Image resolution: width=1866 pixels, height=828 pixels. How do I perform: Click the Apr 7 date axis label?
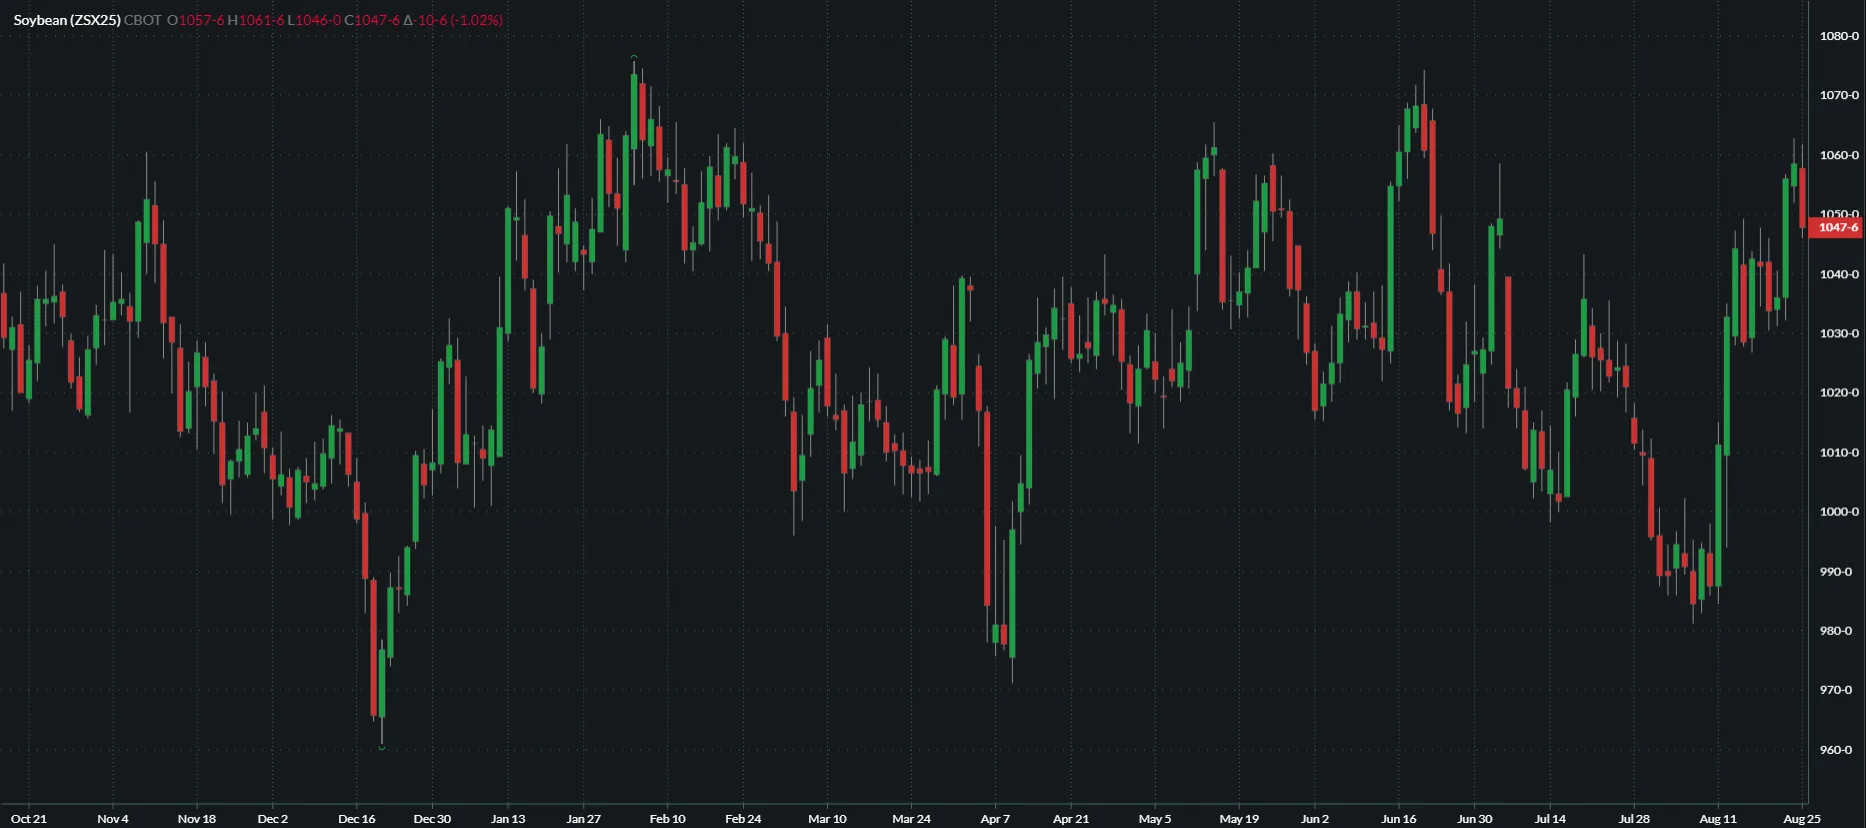tap(995, 819)
